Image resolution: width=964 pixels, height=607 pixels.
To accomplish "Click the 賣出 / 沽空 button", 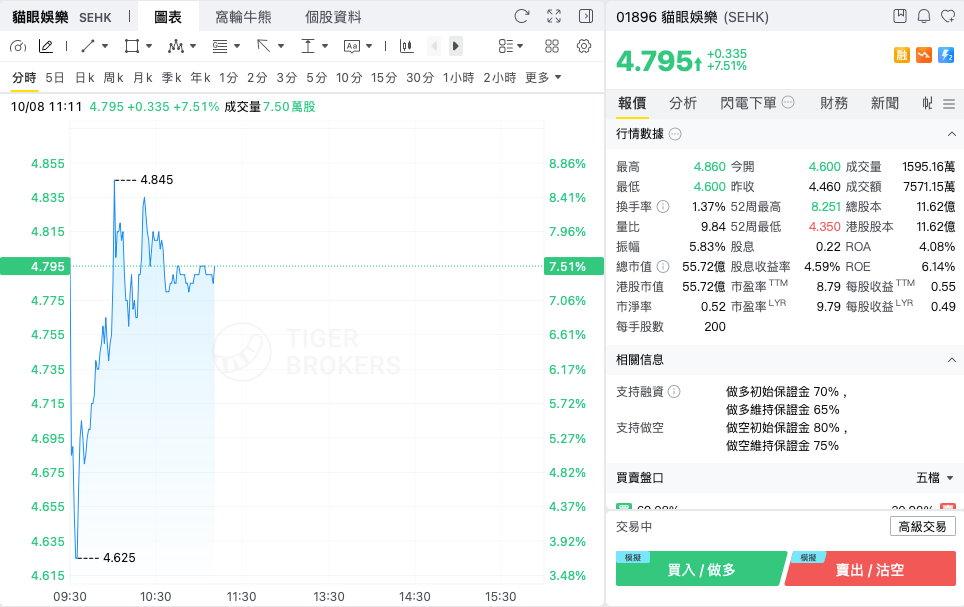I will click(870, 569).
